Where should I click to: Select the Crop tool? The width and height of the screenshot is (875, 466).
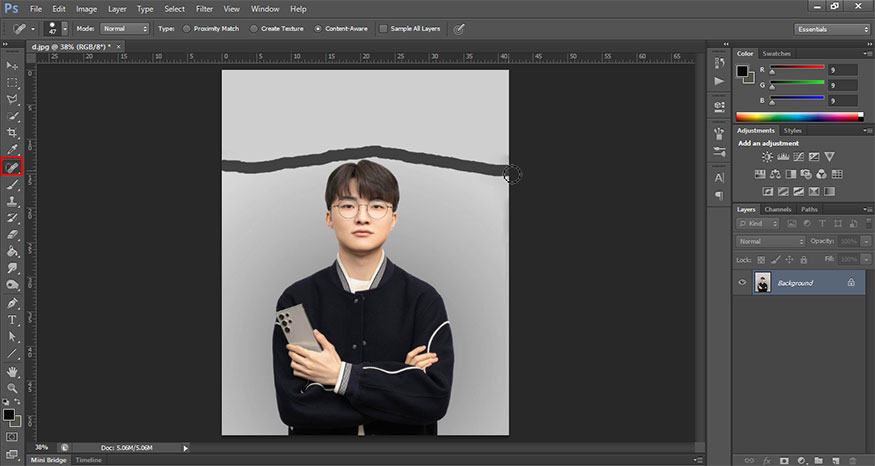point(12,133)
